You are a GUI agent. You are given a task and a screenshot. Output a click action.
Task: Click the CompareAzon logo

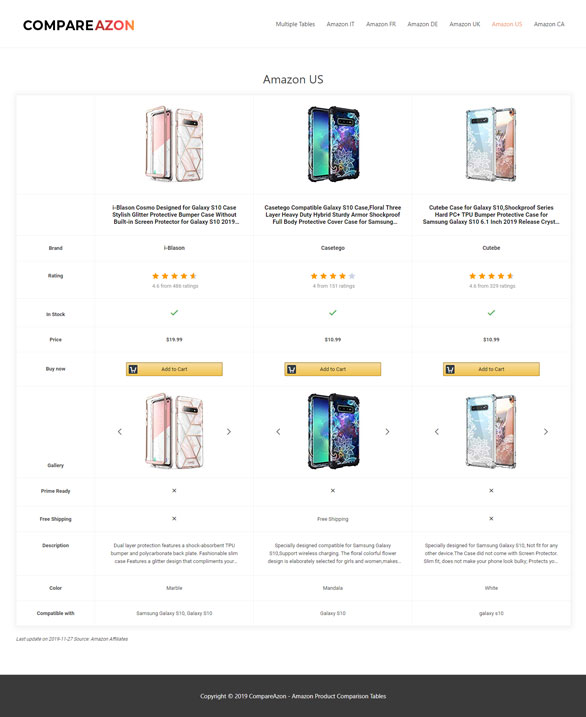[x=79, y=25]
